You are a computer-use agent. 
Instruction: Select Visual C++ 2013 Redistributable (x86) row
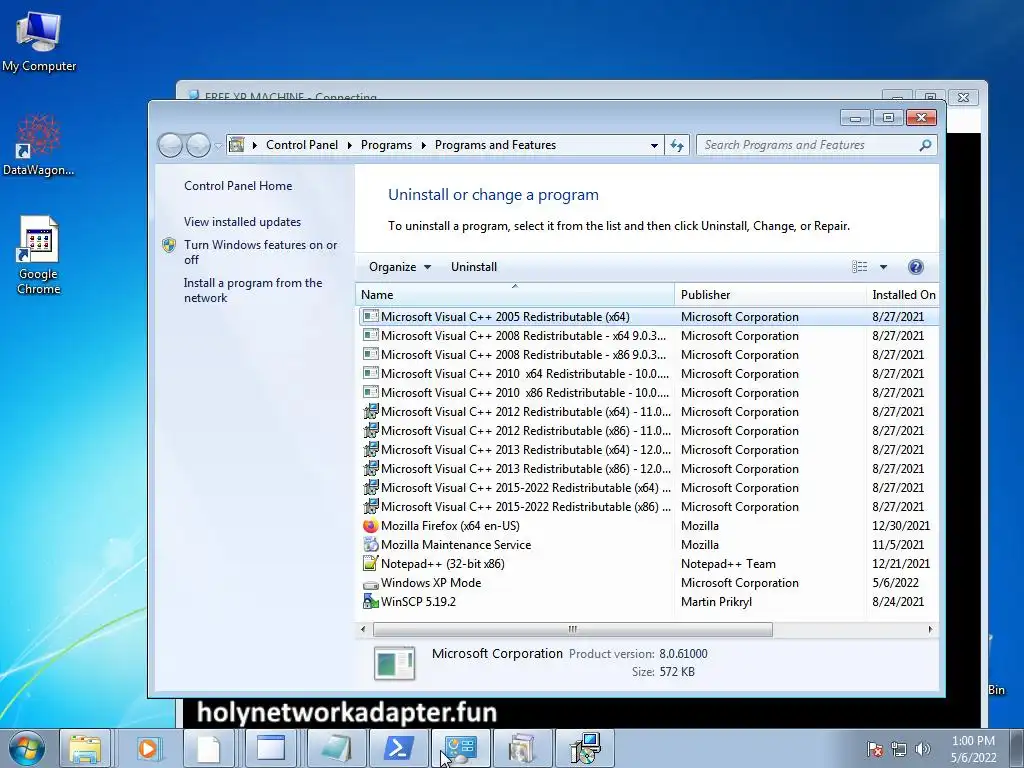point(648,469)
